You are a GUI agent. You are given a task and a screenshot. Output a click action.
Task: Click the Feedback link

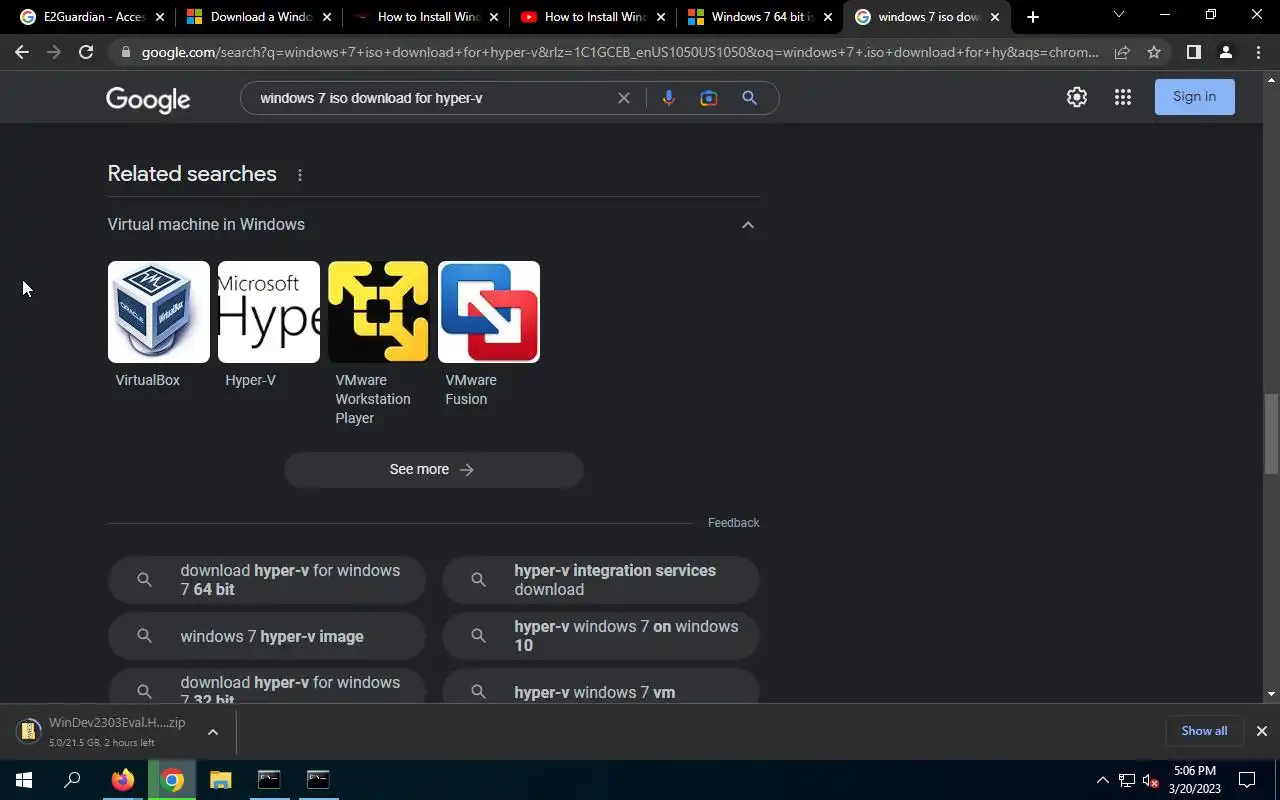click(x=733, y=523)
